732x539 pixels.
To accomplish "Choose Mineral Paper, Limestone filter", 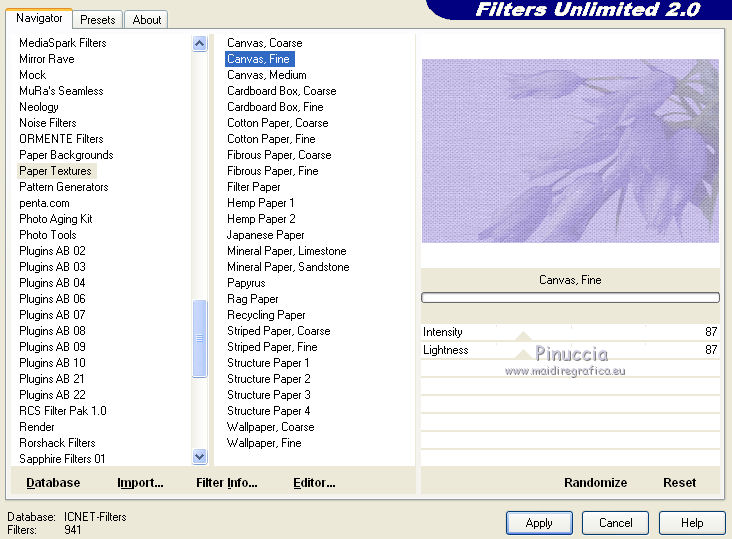I will [287, 251].
